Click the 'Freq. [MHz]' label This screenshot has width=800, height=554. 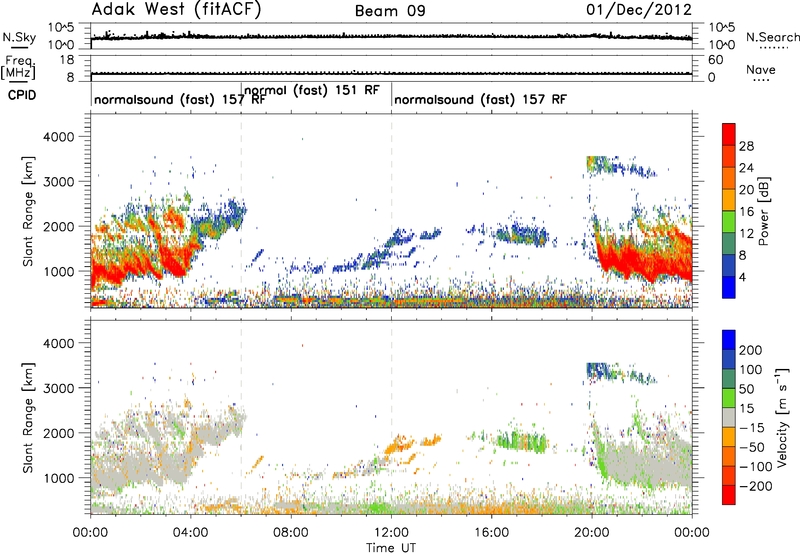(19, 68)
